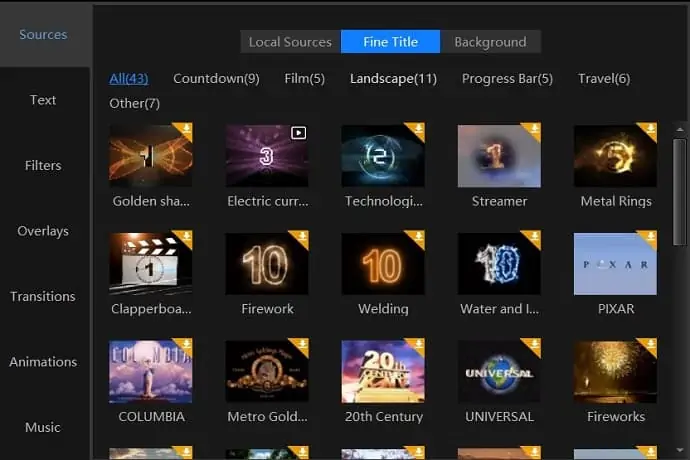Select the Metro Gold... thumbnail
The height and width of the screenshot is (460, 690).
coord(267,372)
